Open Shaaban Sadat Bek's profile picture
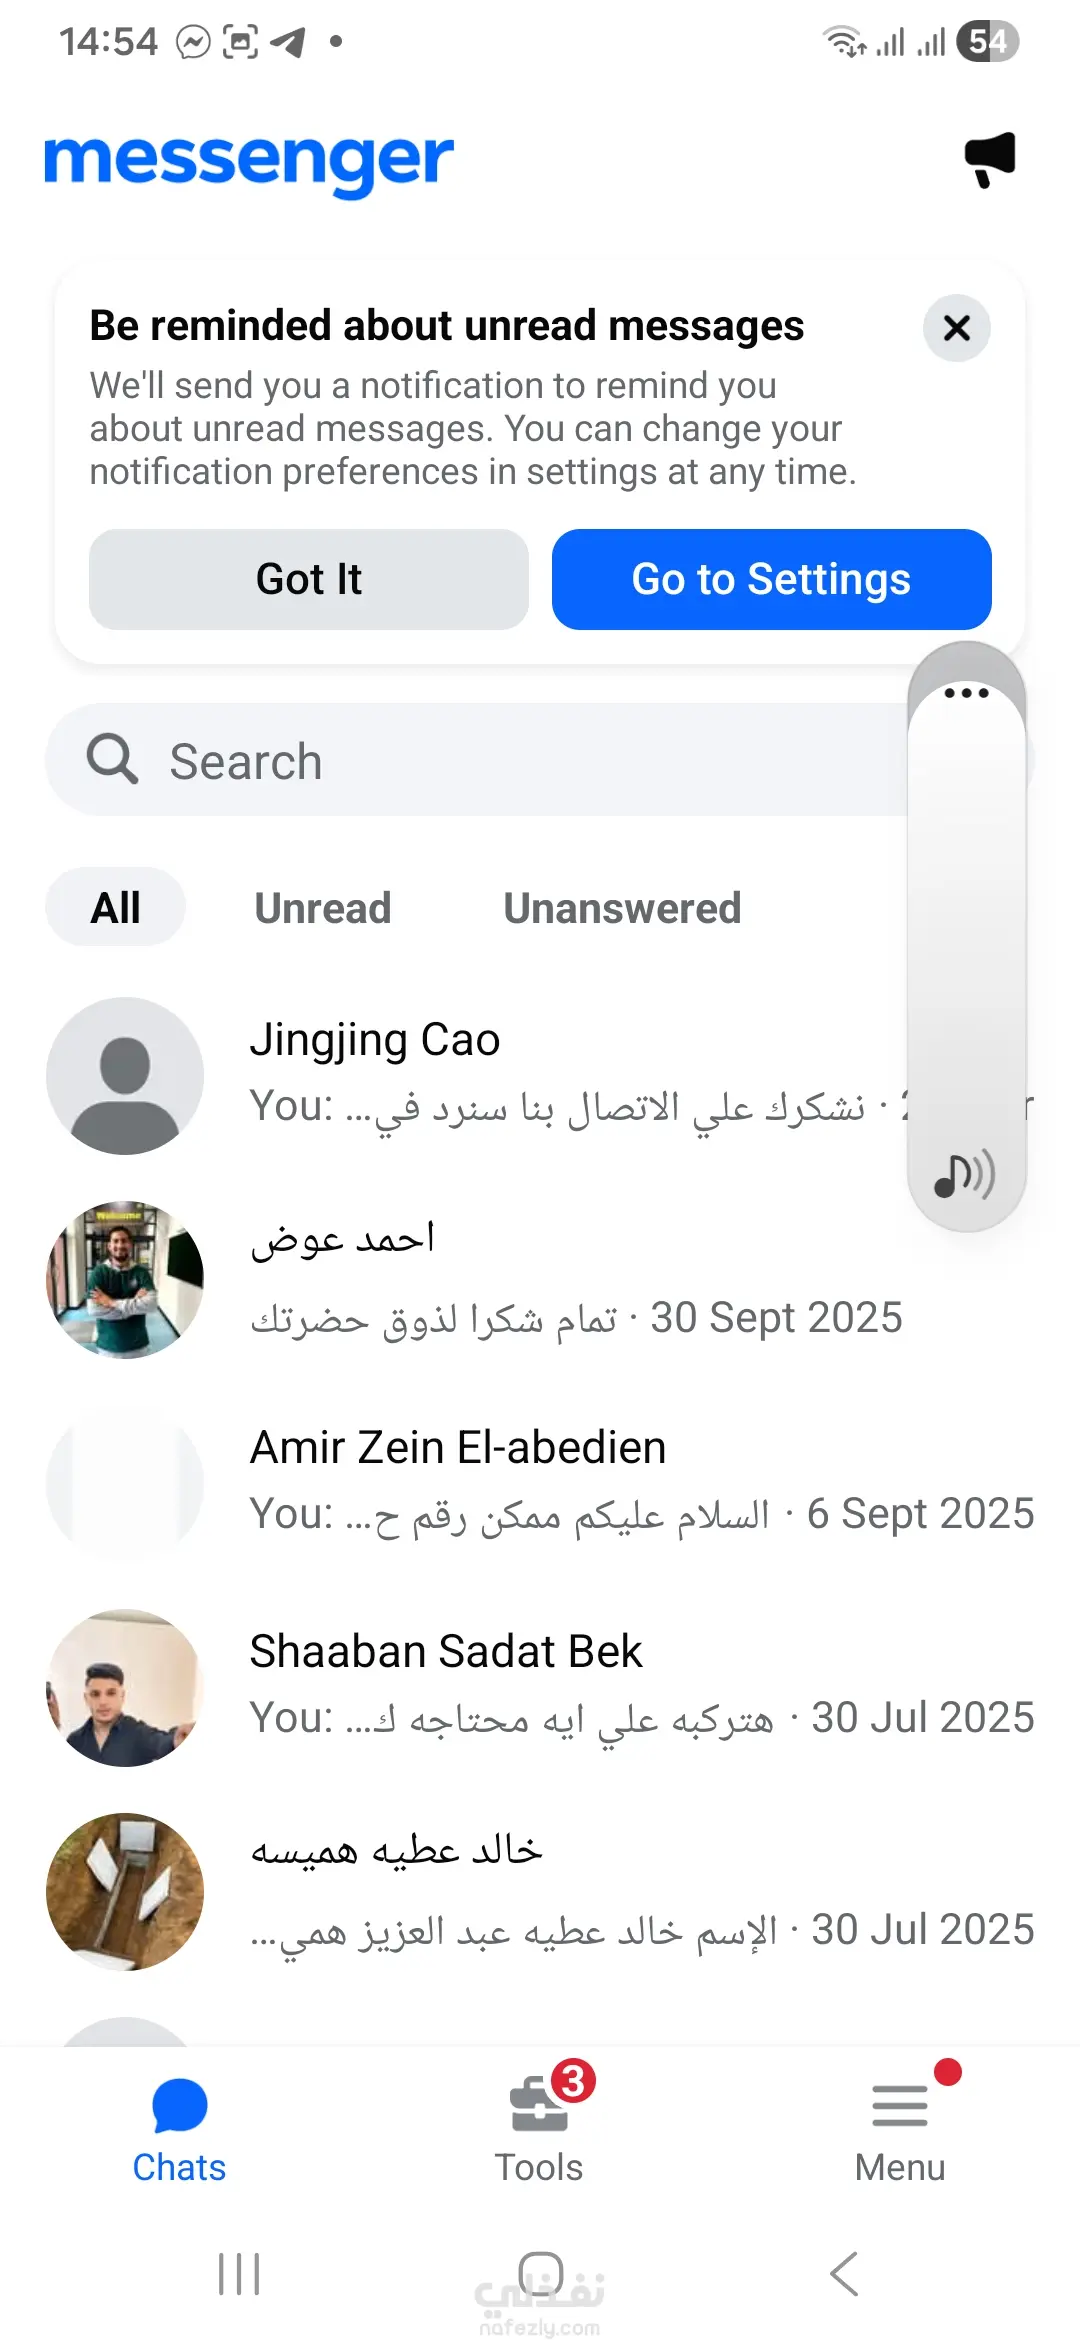 point(125,1687)
